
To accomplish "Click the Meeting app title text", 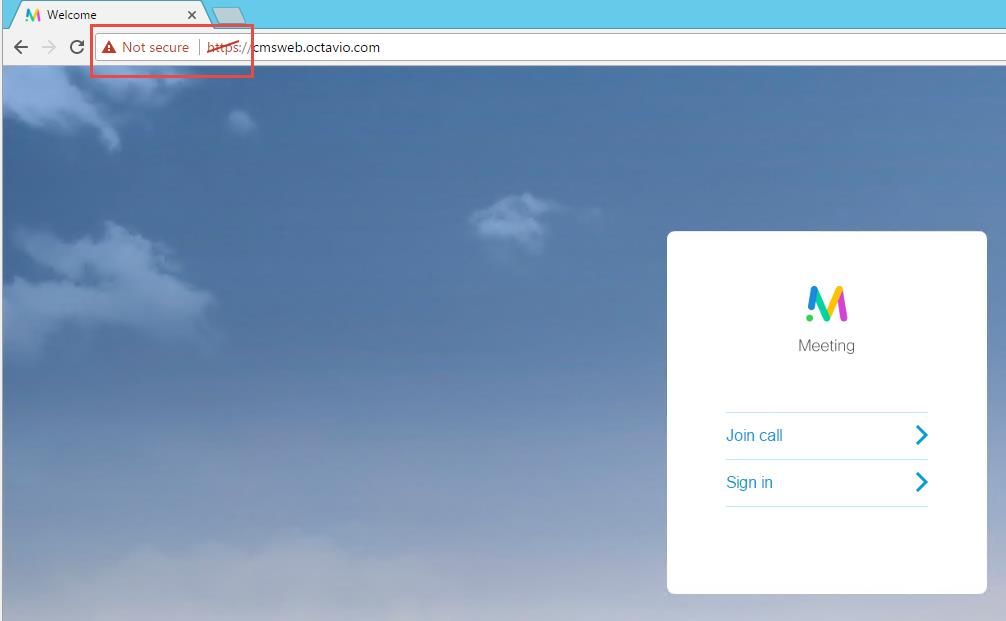I will (826, 346).
